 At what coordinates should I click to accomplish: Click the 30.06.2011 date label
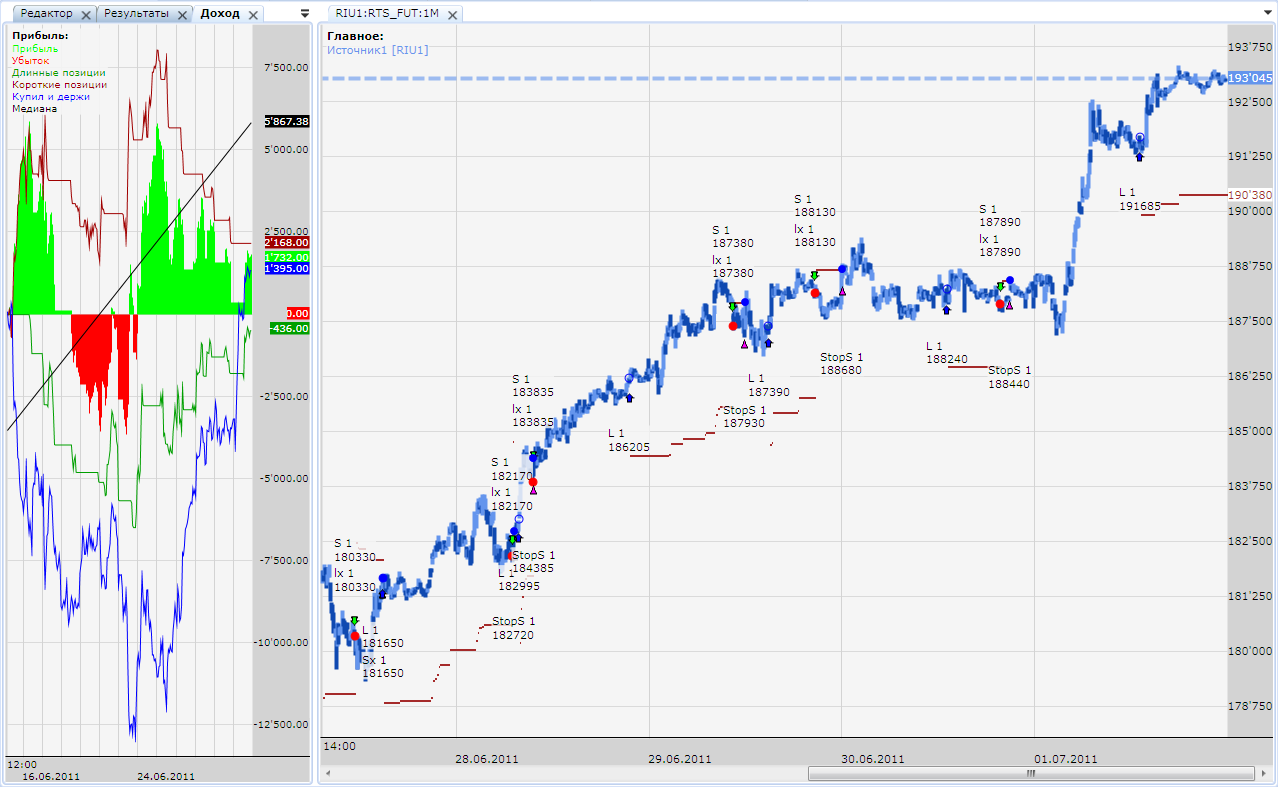pyautogui.click(x=872, y=759)
